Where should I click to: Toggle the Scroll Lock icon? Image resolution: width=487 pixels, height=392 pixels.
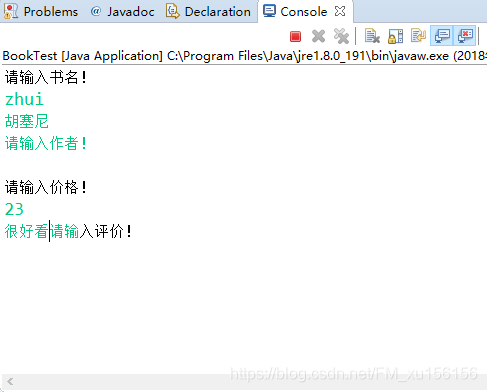[x=395, y=36]
